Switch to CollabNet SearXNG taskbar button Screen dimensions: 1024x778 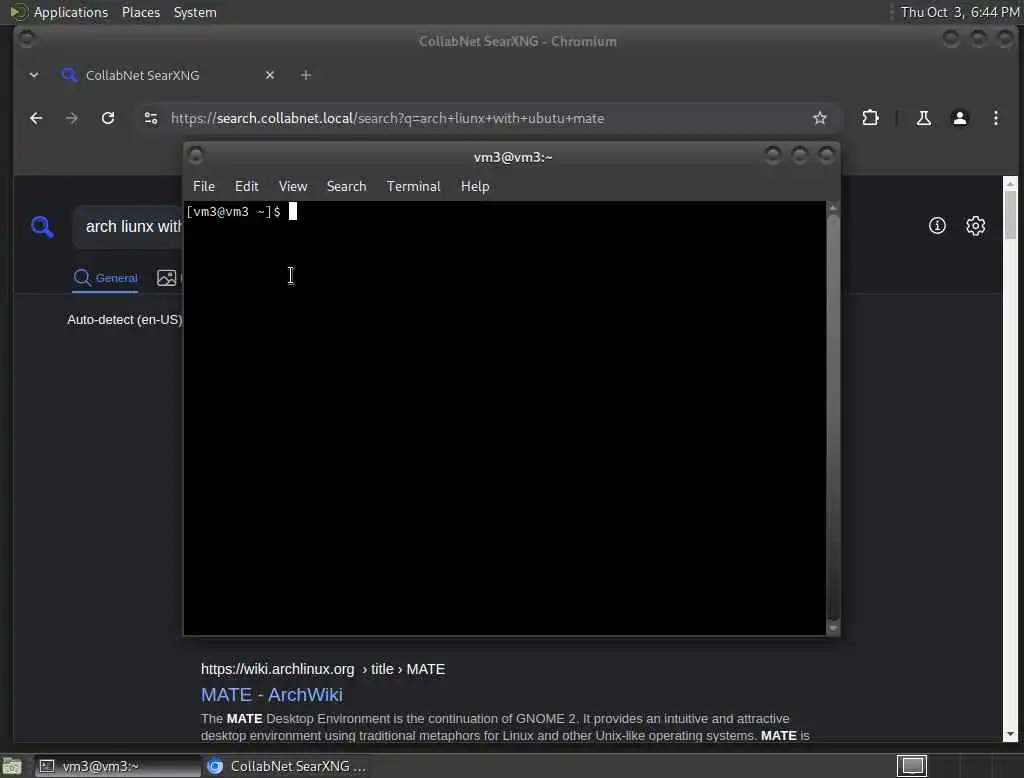click(x=287, y=766)
